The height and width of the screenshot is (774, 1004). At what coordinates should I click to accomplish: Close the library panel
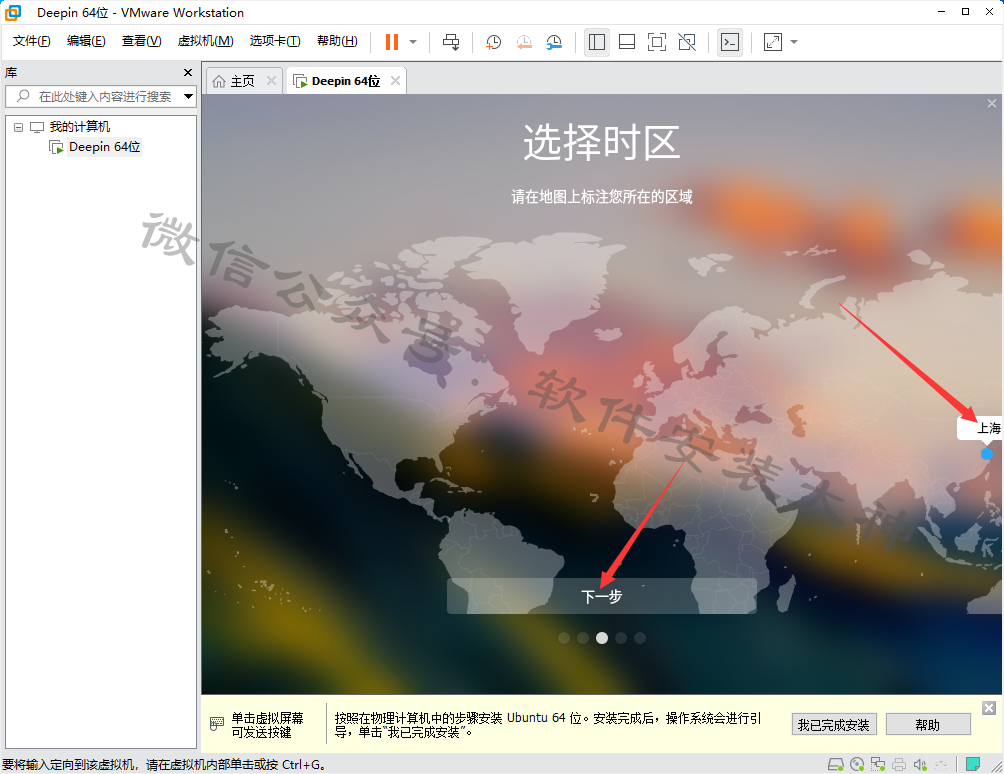click(188, 72)
